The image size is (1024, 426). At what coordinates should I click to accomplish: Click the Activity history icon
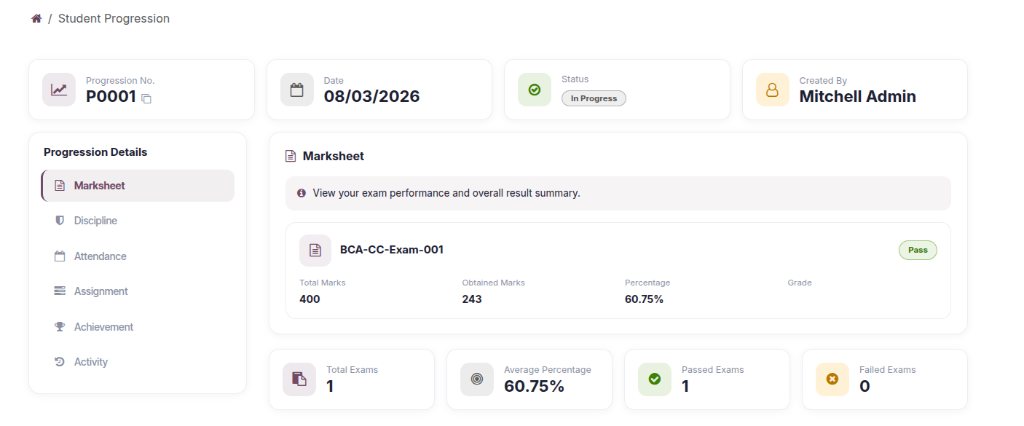coord(59,362)
